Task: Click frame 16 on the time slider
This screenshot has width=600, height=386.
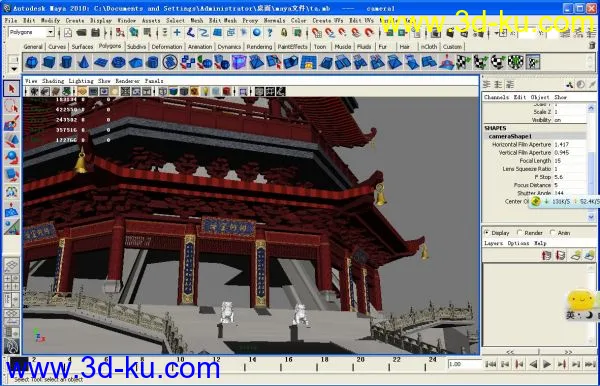Action: (x=281, y=365)
